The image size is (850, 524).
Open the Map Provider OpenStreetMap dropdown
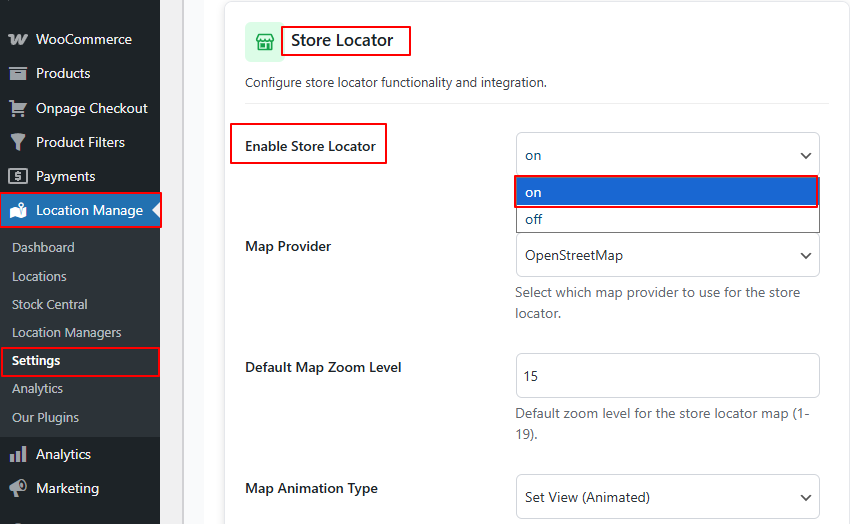click(x=666, y=255)
